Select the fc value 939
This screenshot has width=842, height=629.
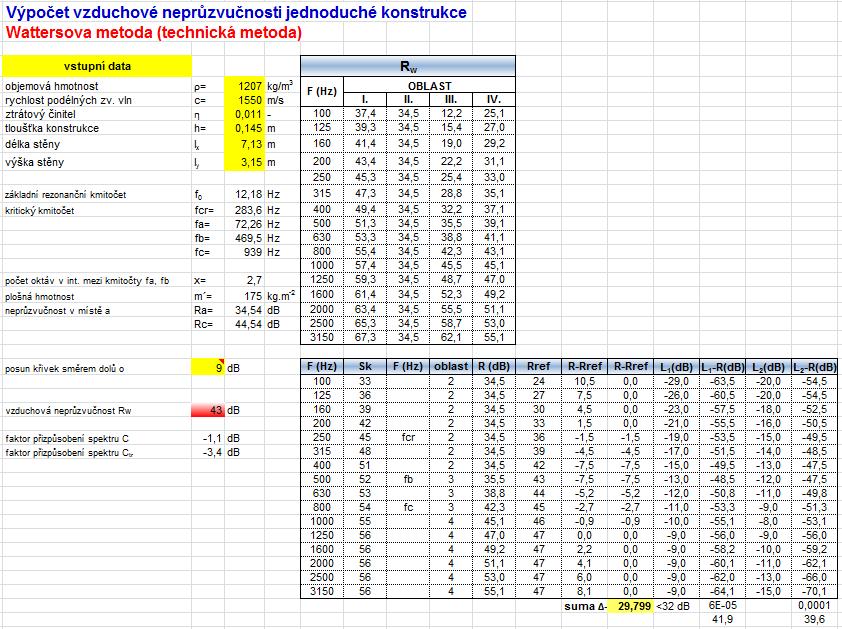point(252,252)
